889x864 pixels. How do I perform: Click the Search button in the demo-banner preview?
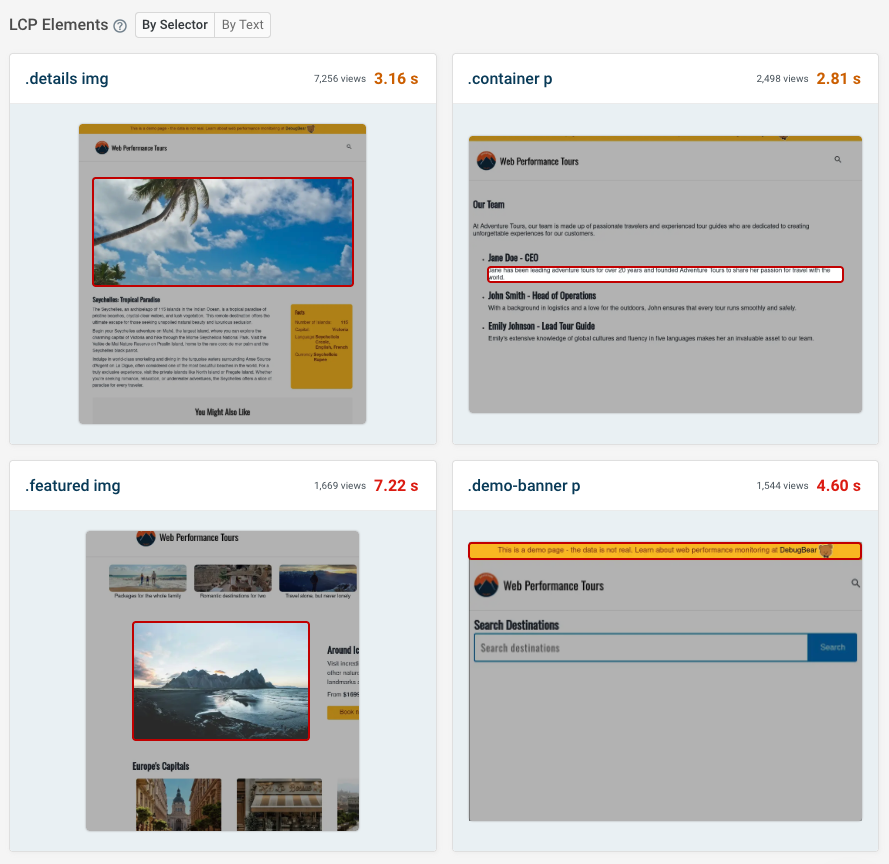[x=832, y=647]
